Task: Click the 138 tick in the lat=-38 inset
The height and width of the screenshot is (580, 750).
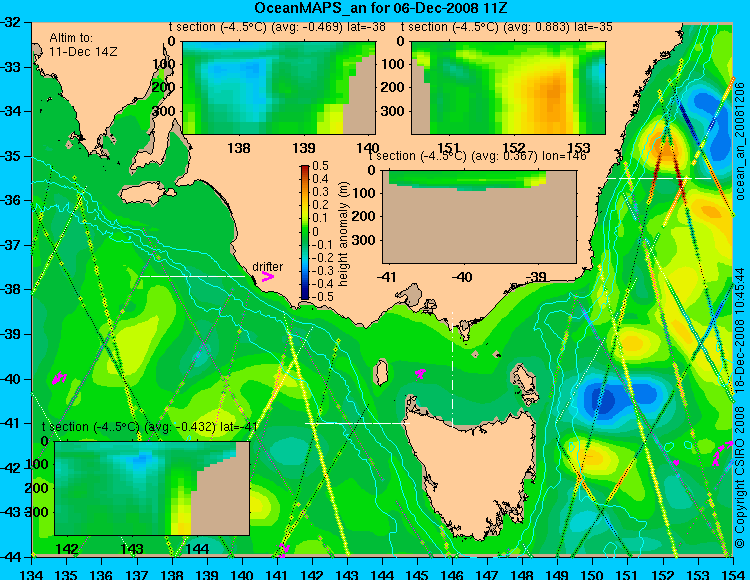Action: 239,148
